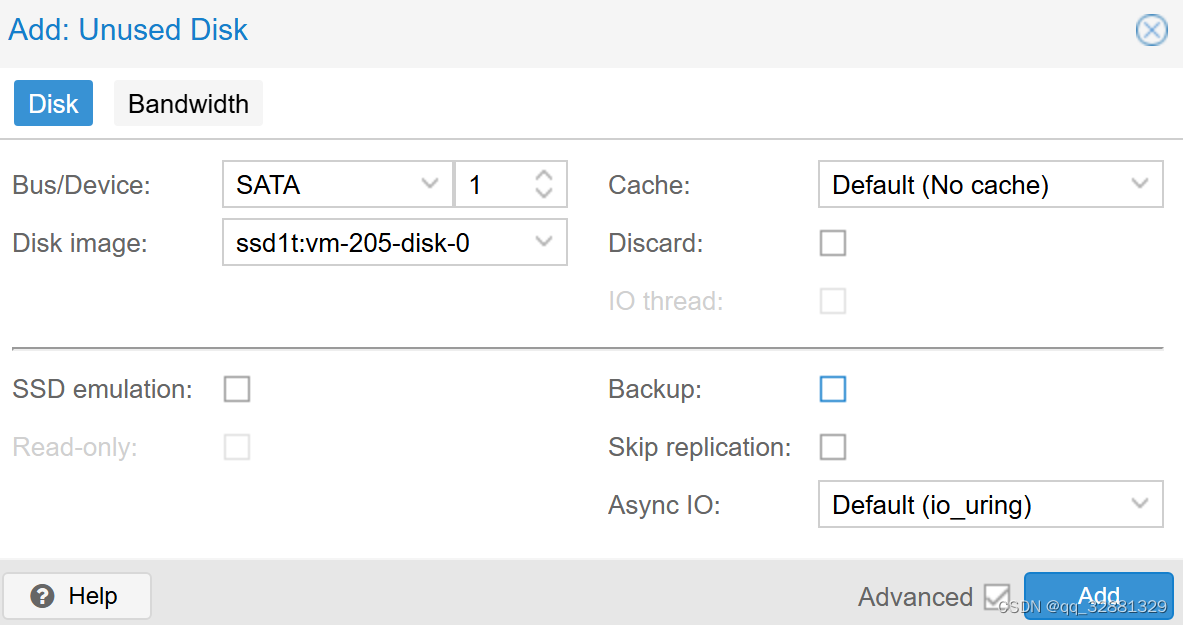Click the Help button
The width and height of the screenshot is (1183, 625).
click(x=77, y=596)
